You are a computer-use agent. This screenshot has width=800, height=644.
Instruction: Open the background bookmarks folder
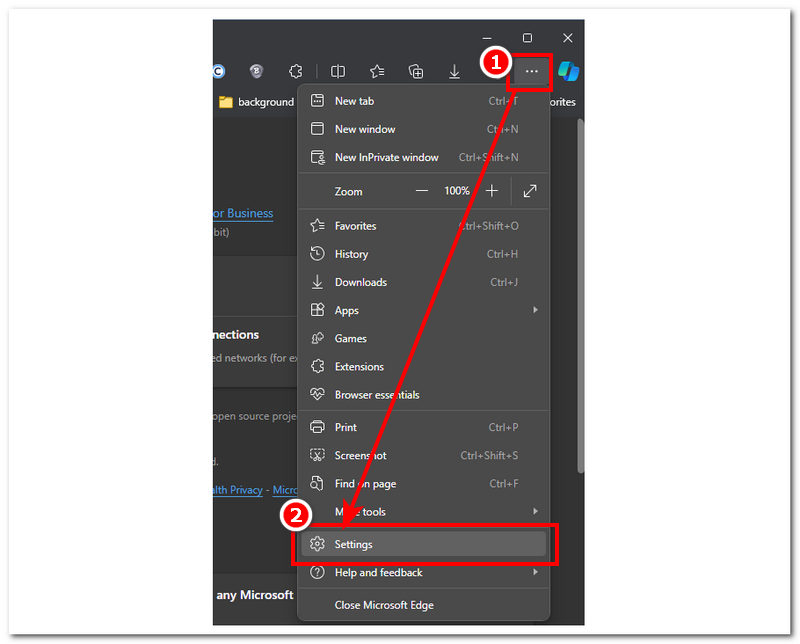tap(257, 102)
